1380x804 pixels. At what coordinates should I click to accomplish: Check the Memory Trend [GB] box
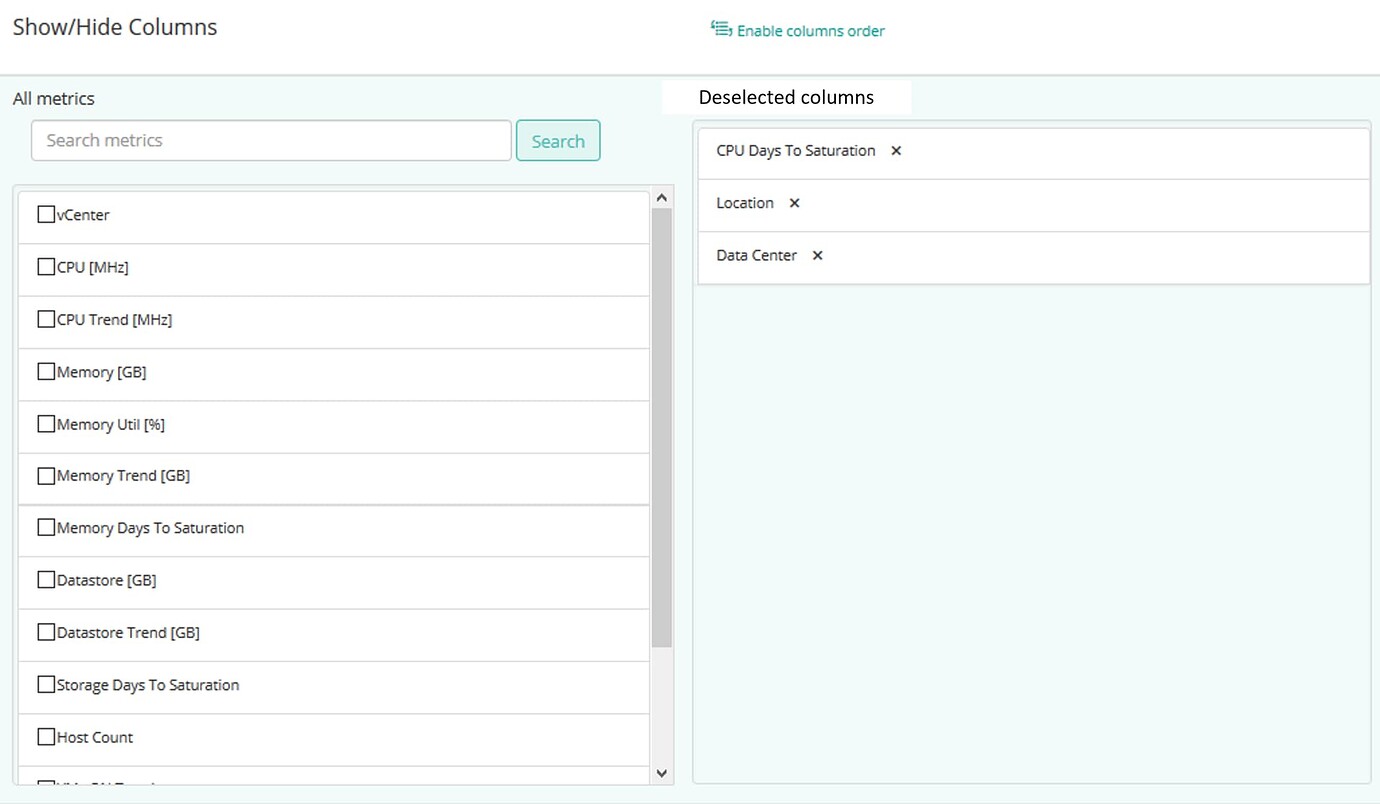45,475
